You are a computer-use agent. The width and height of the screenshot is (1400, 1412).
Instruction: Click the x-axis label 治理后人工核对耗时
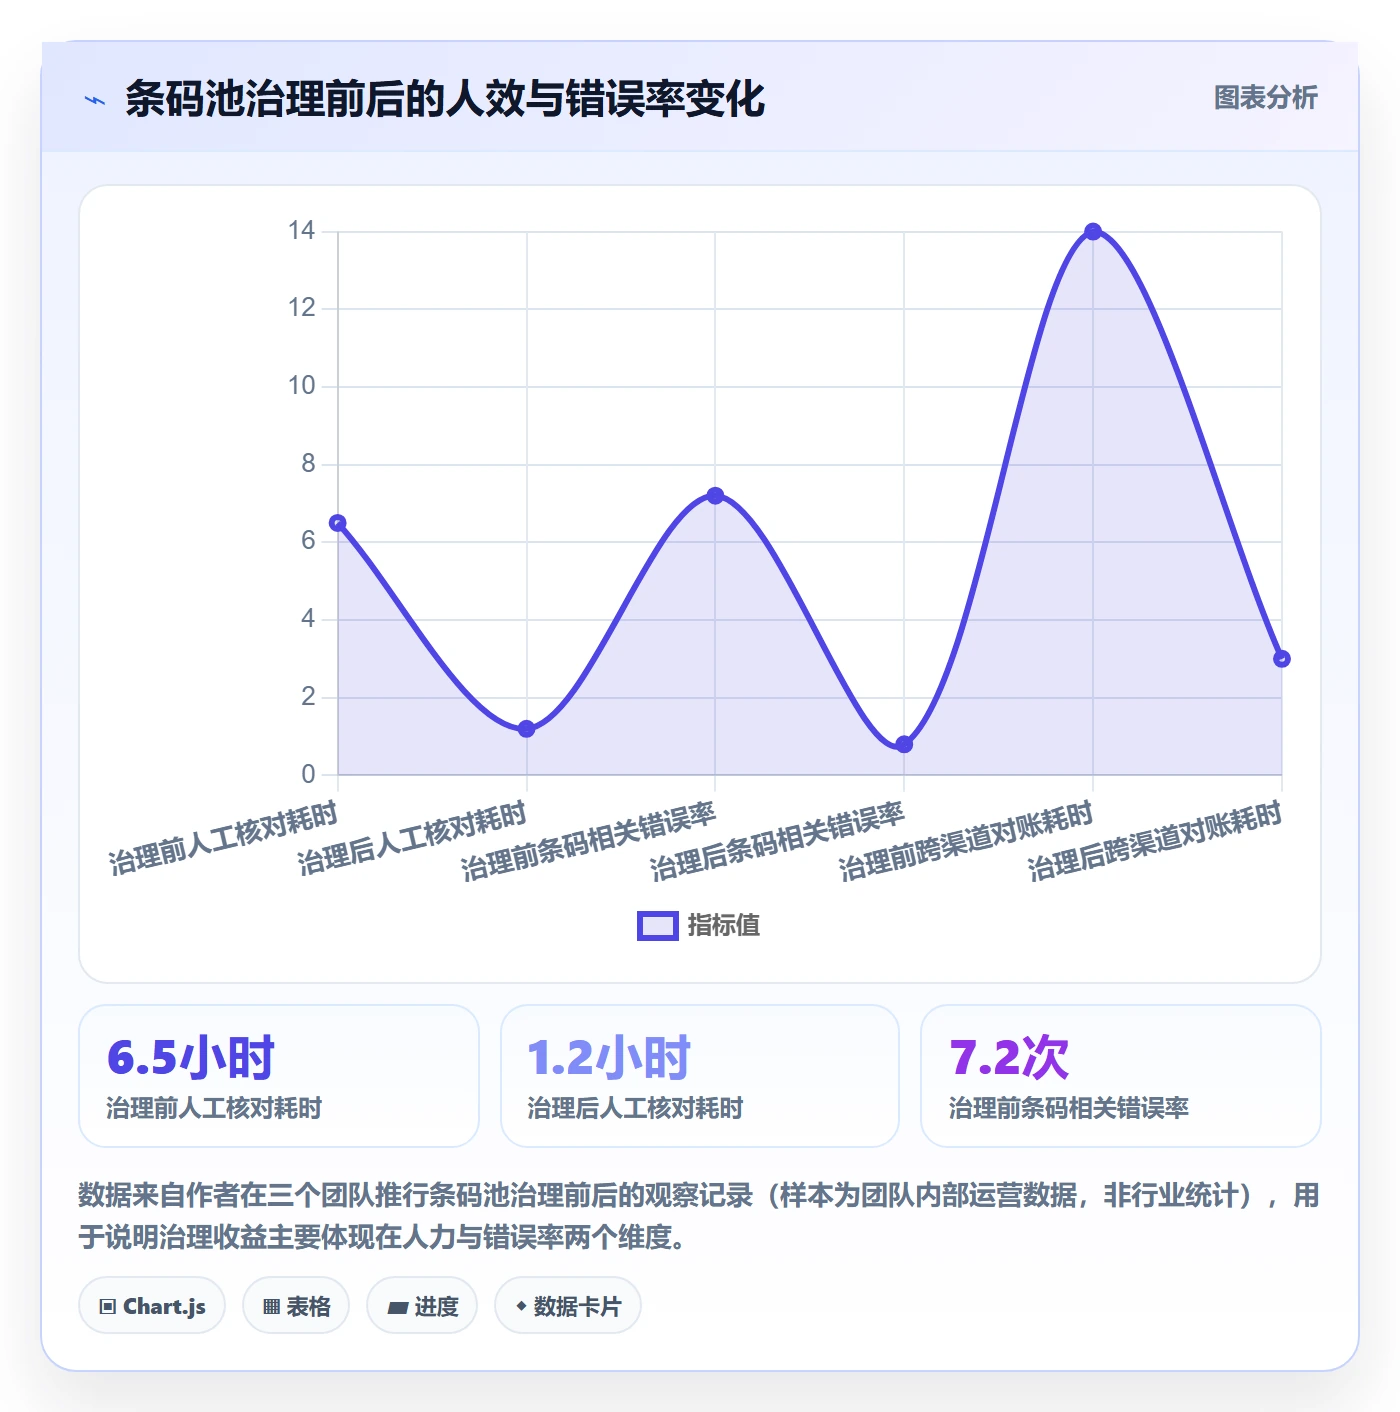[x=413, y=839]
